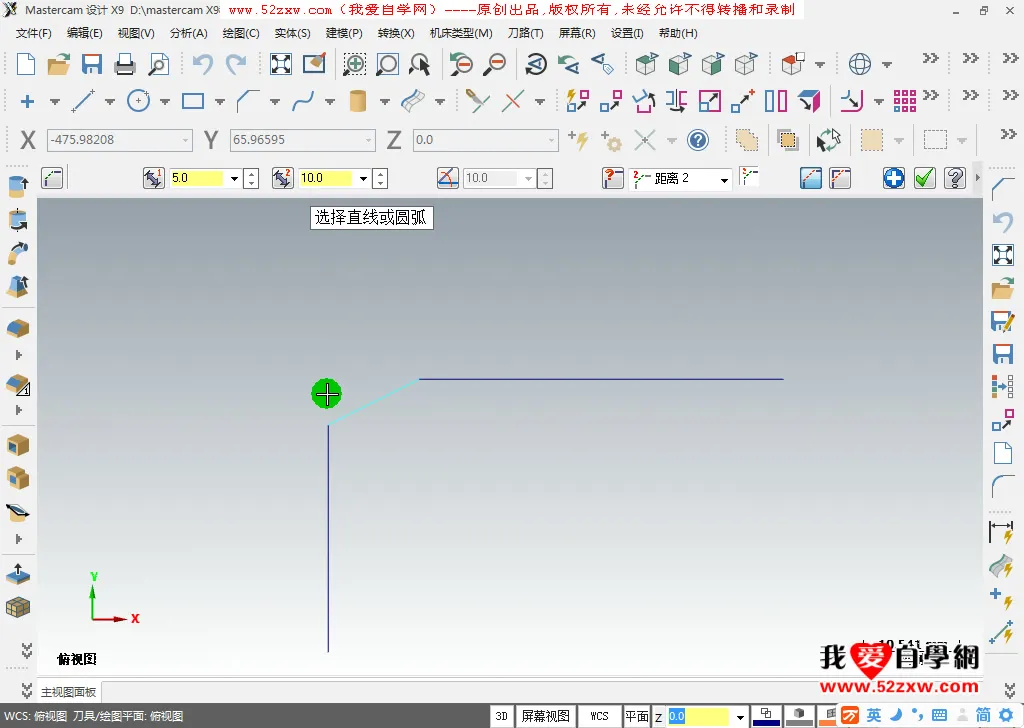This screenshot has height=728, width=1024.
Task: Toggle the trim corner option icon
Action: [x=811, y=178]
